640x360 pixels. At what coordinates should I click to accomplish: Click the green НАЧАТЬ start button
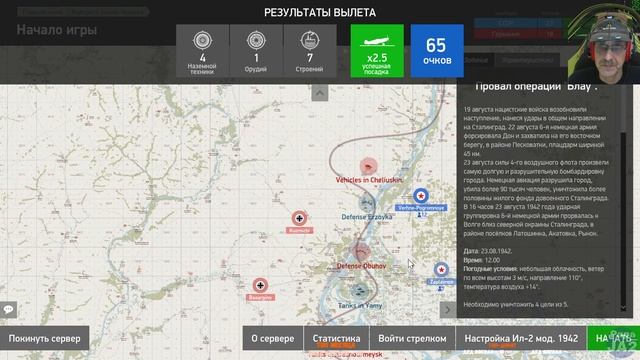click(x=613, y=338)
